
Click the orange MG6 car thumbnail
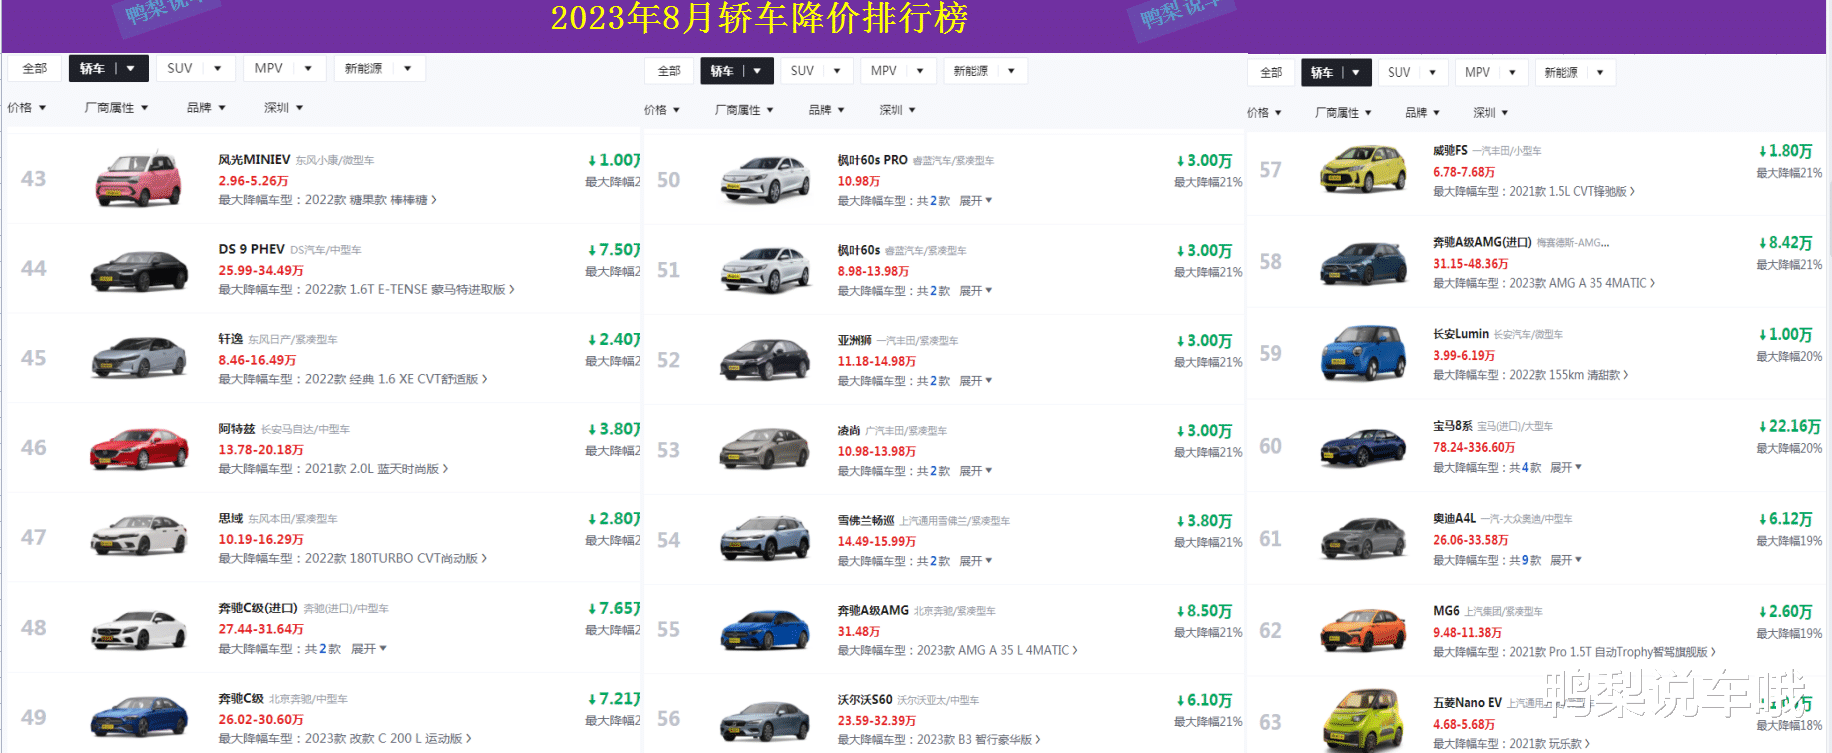[1363, 630]
